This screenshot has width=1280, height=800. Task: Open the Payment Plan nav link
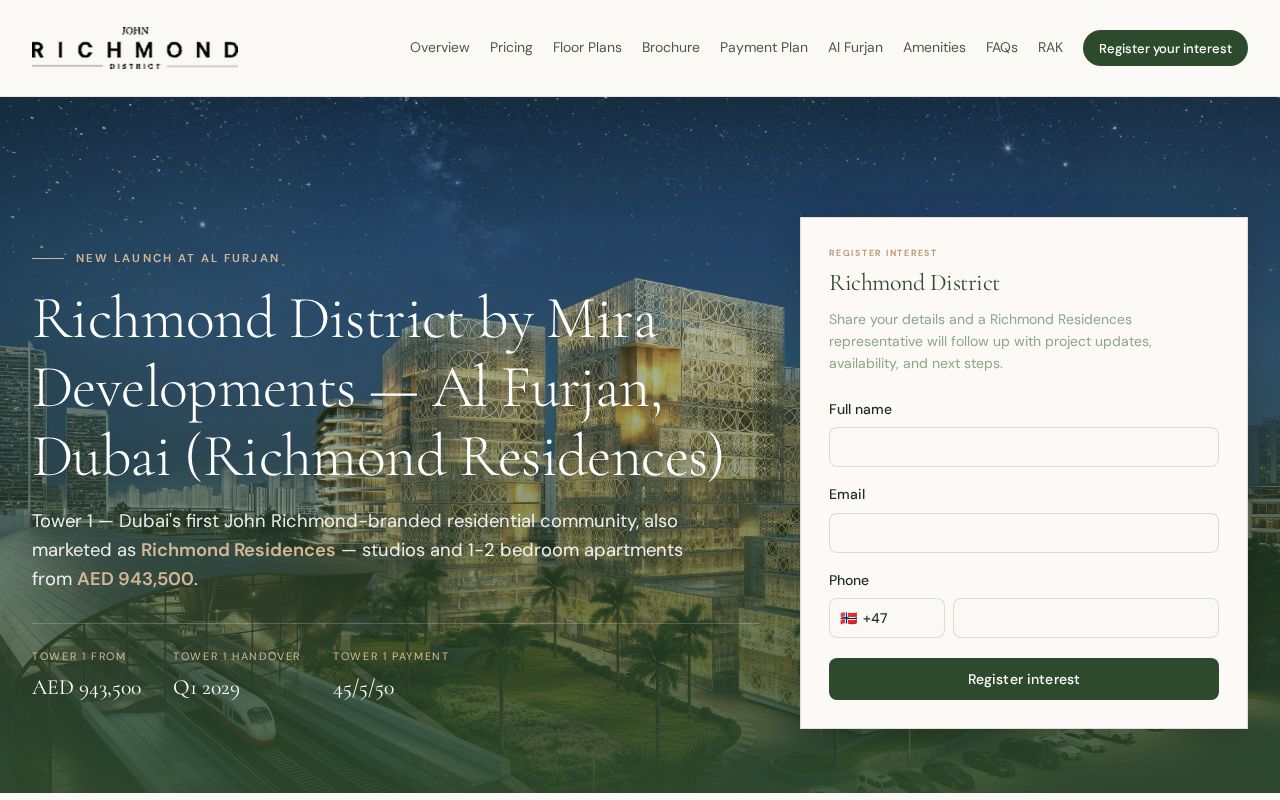tap(764, 47)
